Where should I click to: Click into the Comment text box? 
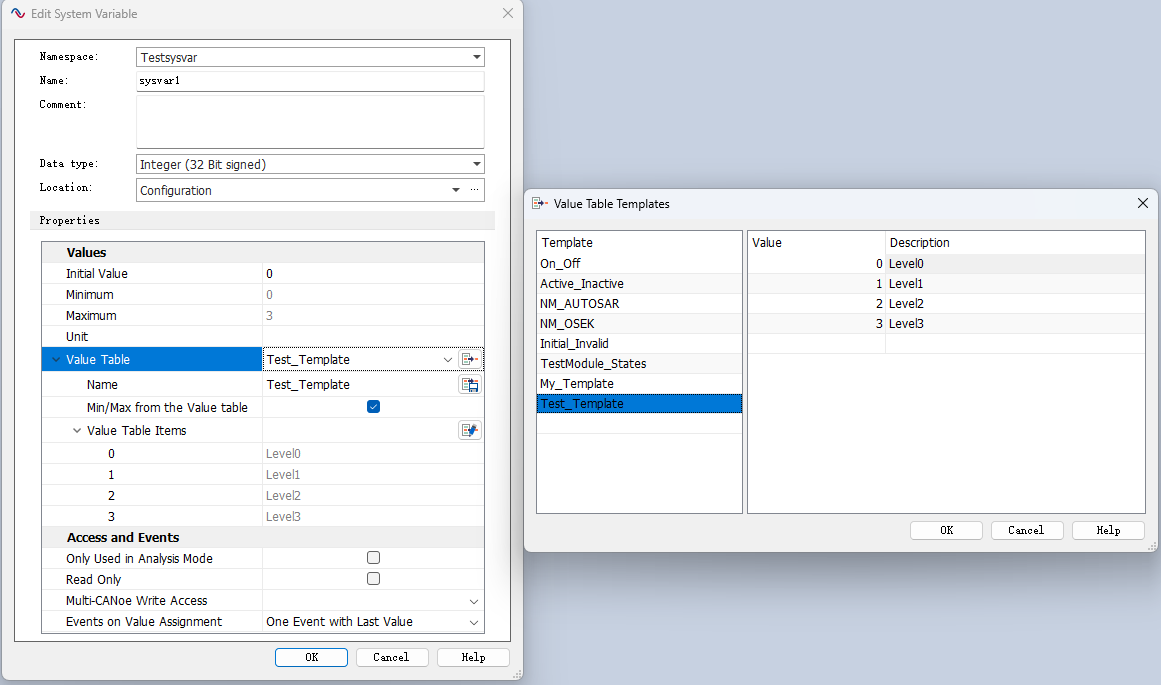[310, 122]
